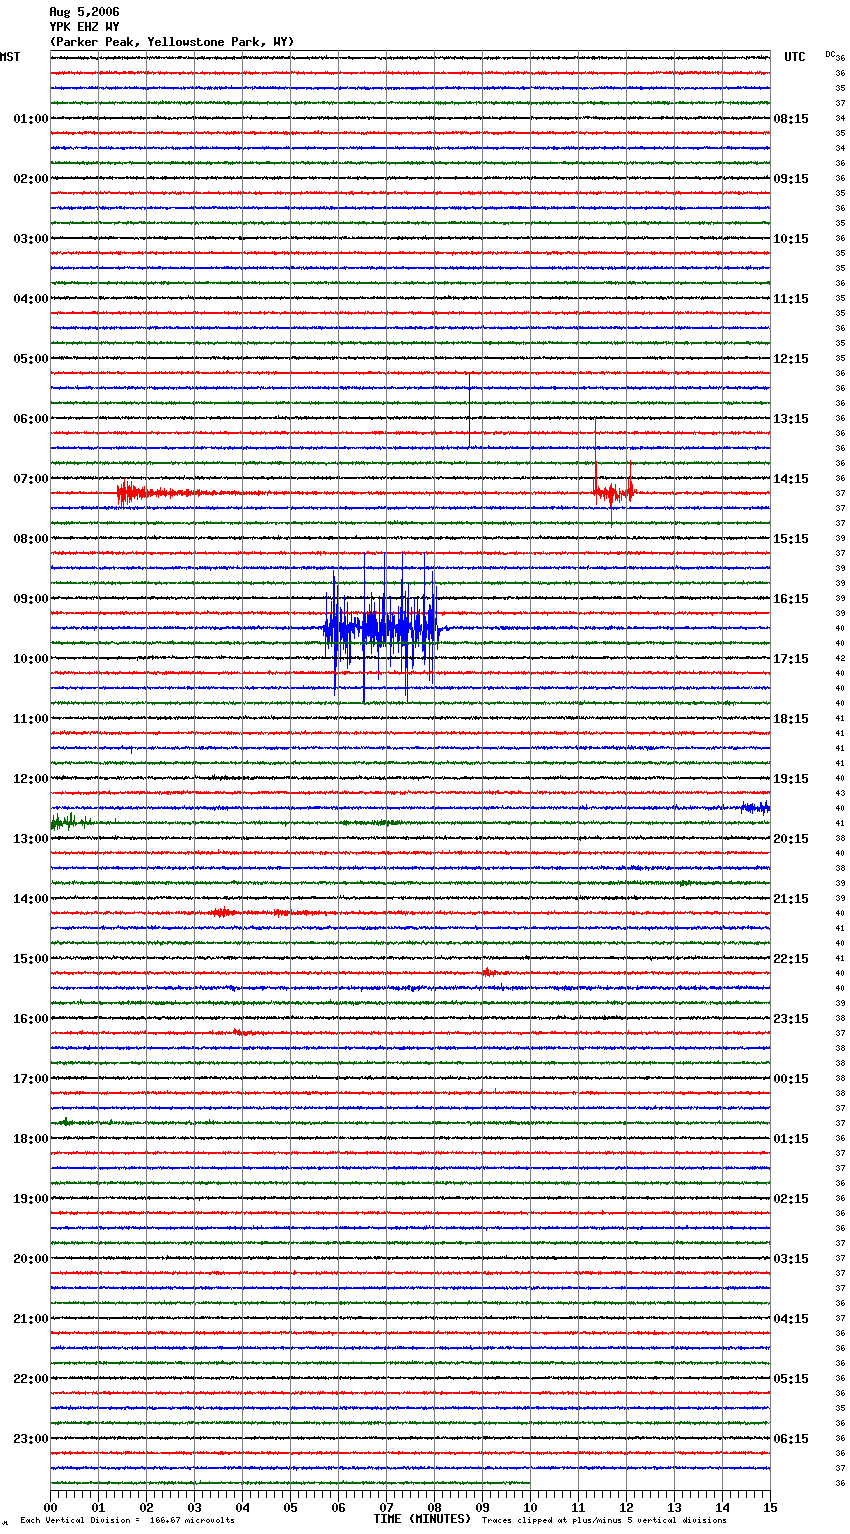This screenshot has width=850, height=1534.
Task: Click the 13:00 MST time label
Action: pyautogui.click(x=30, y=839)
